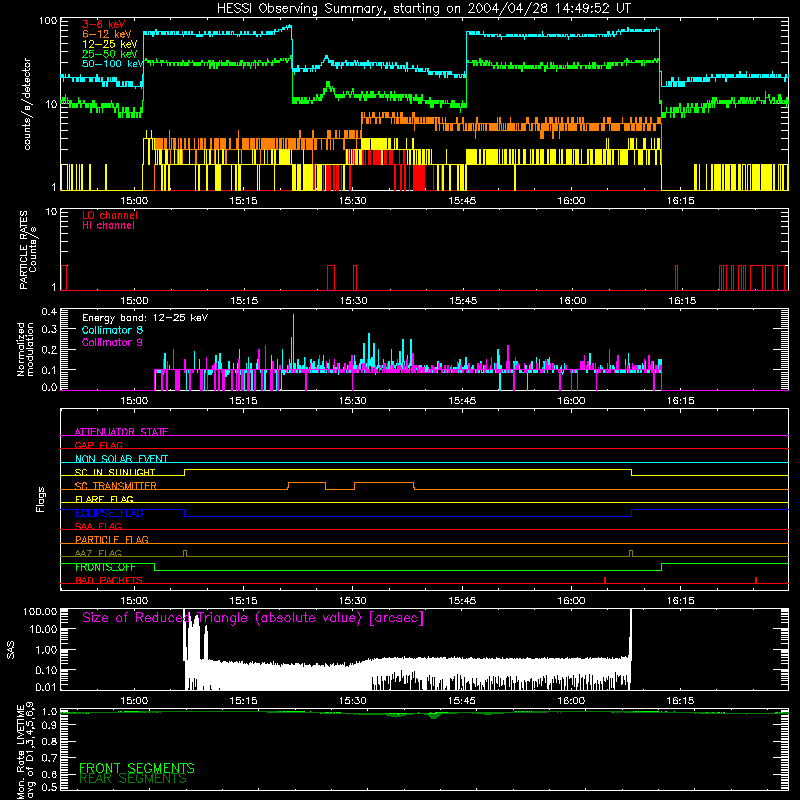Click the 'NON SOLAR EVENT' flag label
Image resolution: width=800 pixels, height=800 pixels.
(x=121, y=459)
